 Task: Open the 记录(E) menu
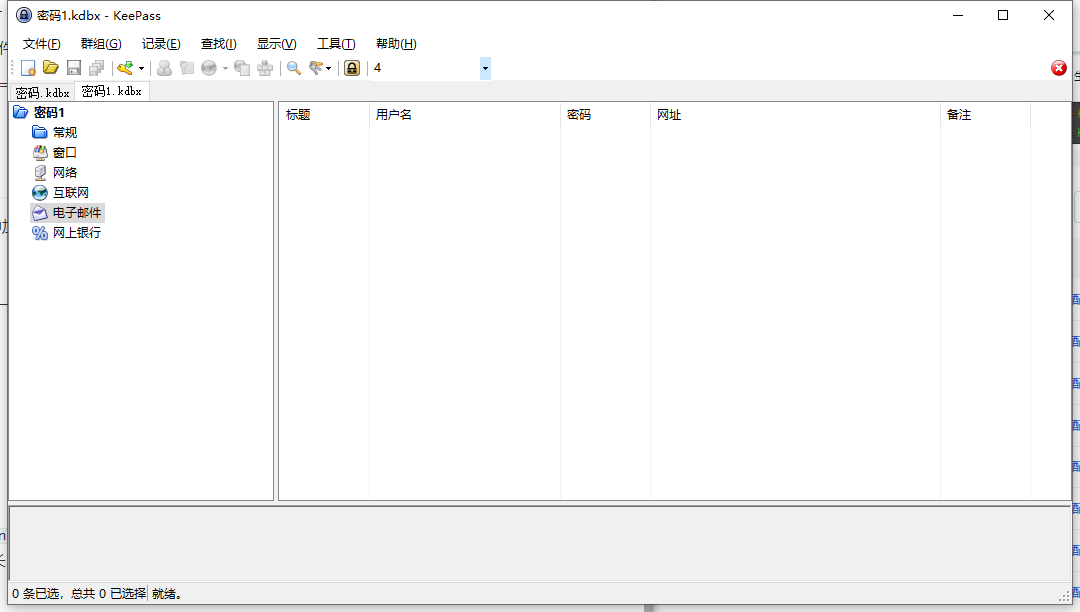[161, 44]
